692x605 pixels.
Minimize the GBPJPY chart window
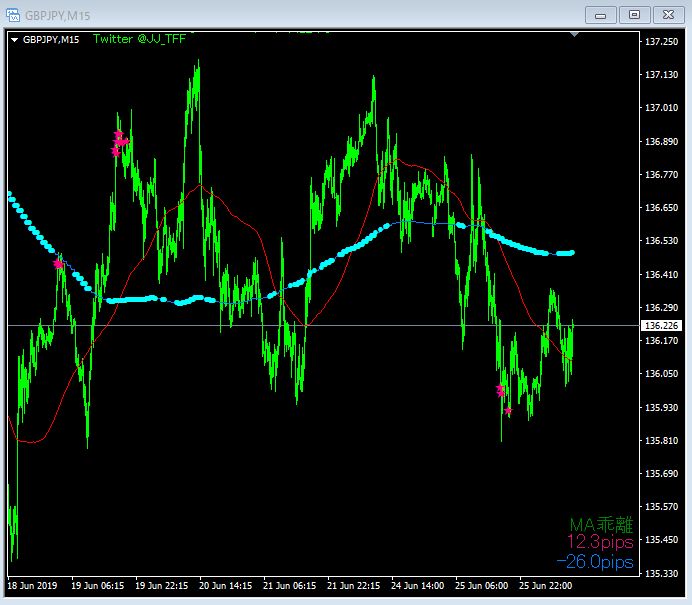(601, 15)
